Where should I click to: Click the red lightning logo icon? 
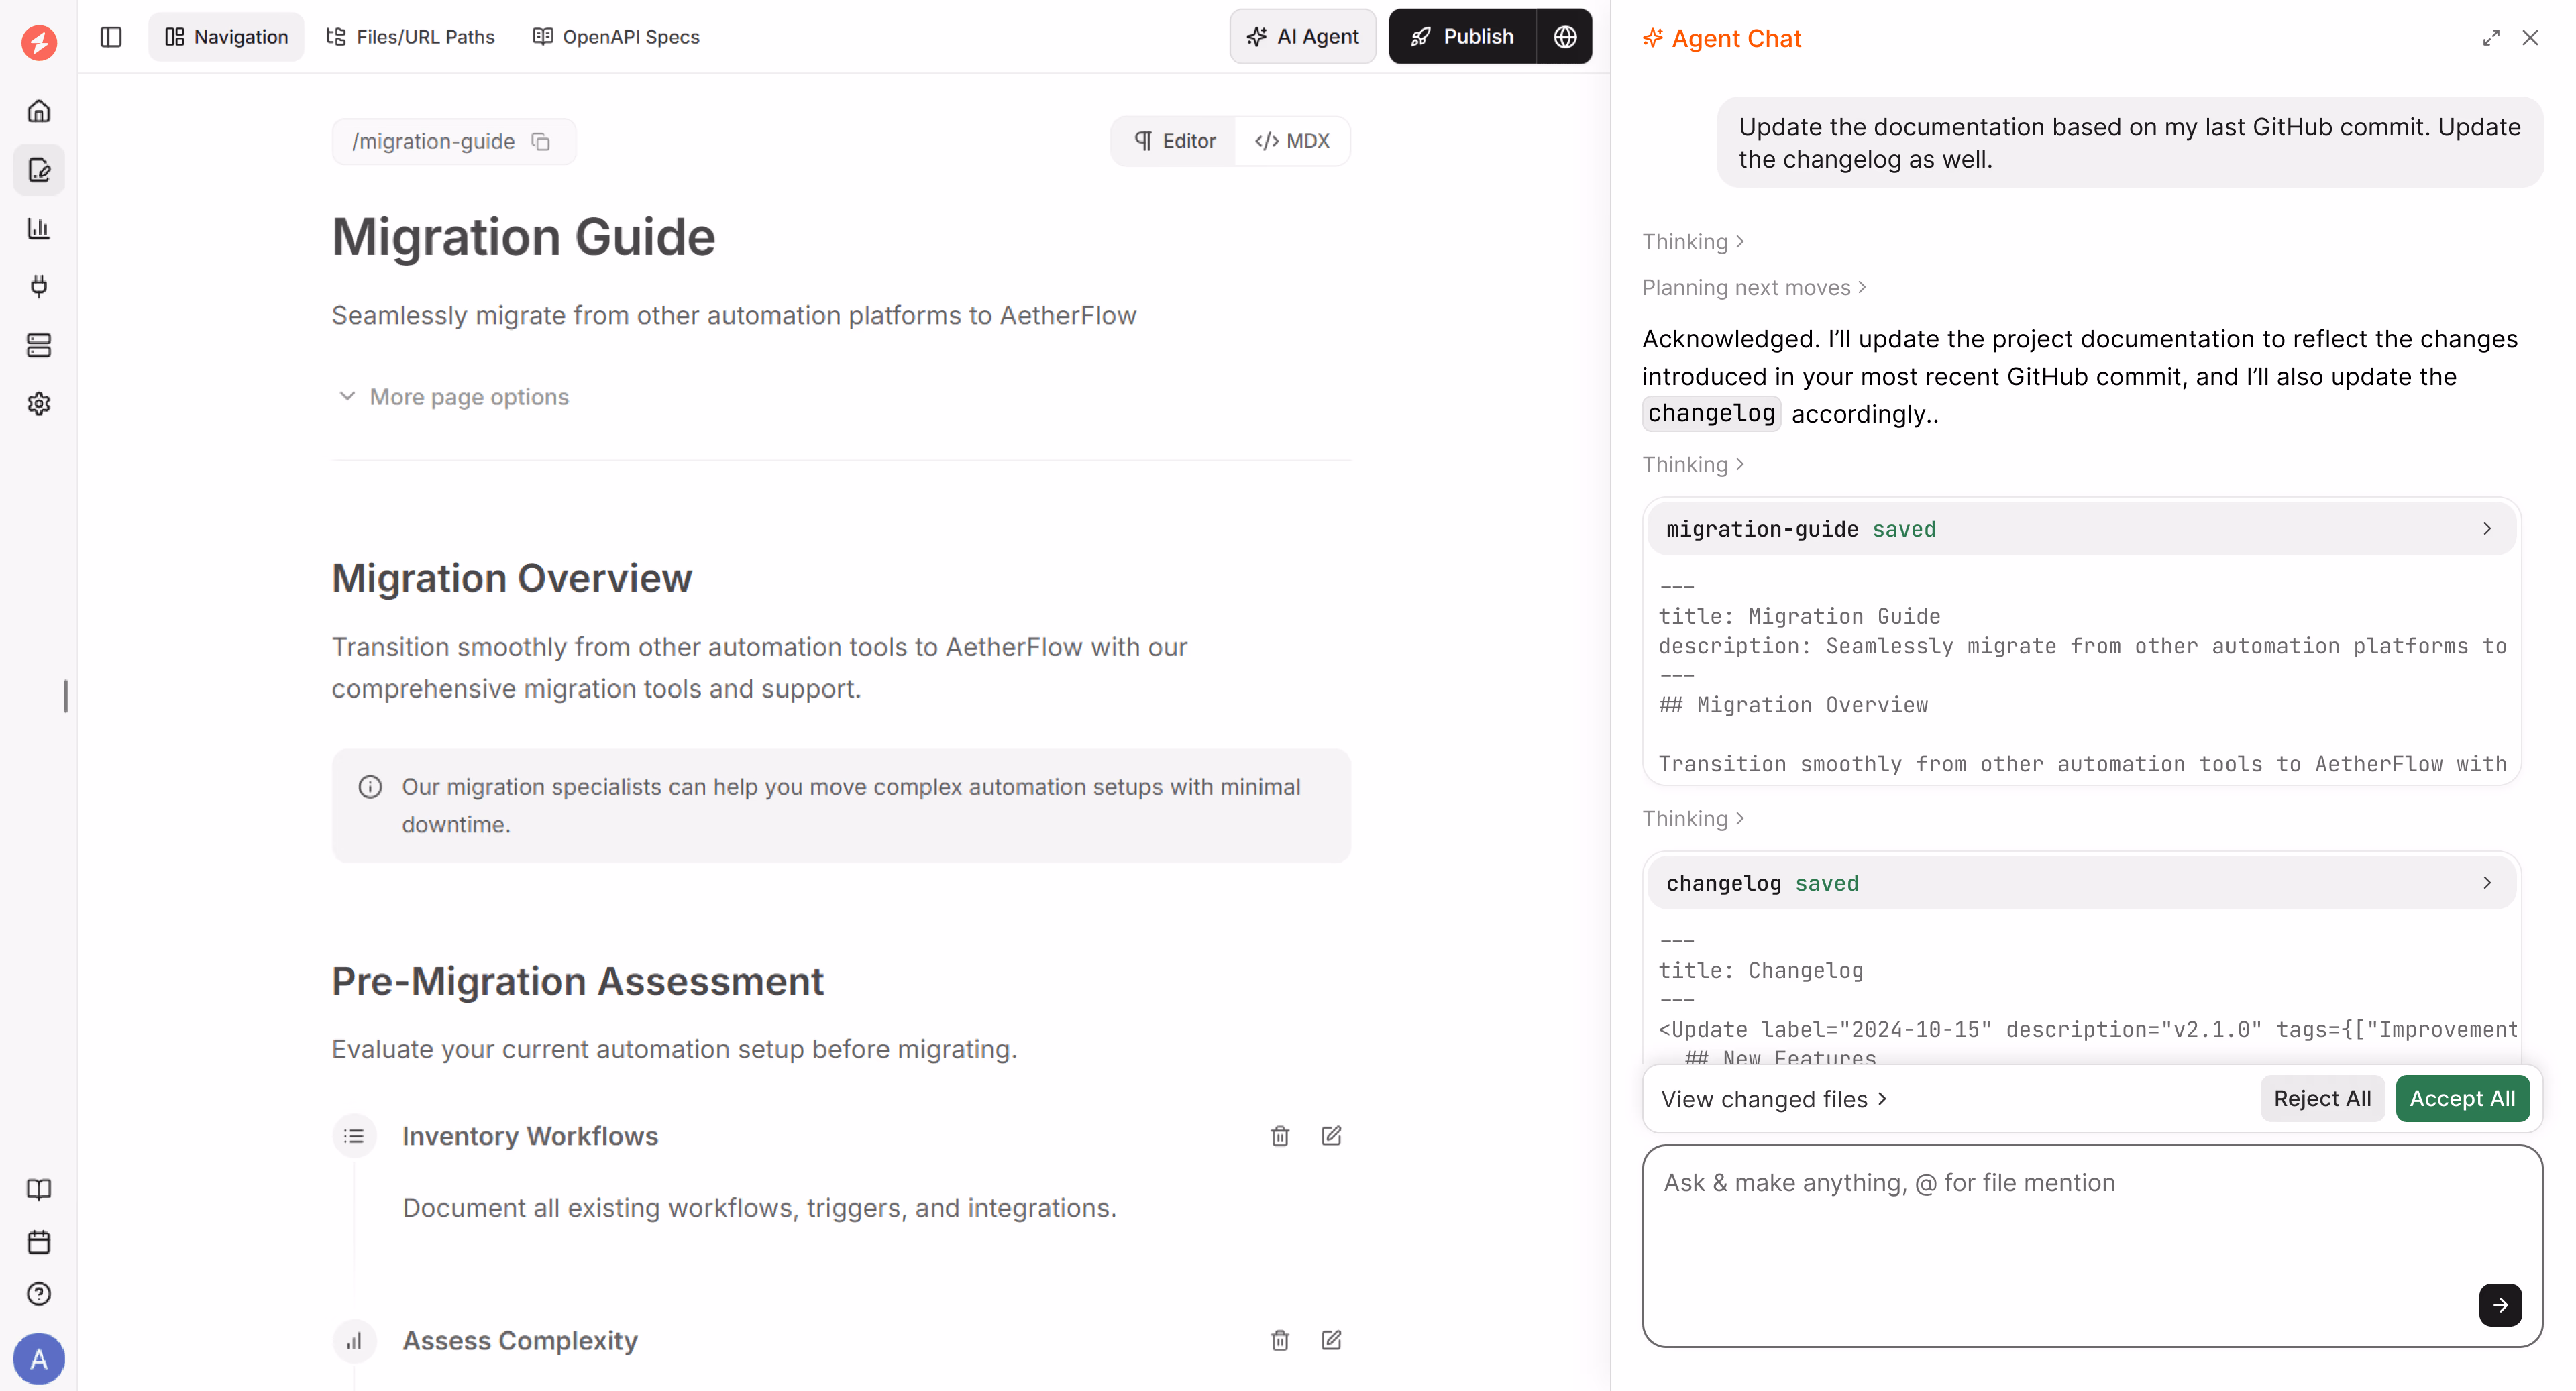click(39, 42)
